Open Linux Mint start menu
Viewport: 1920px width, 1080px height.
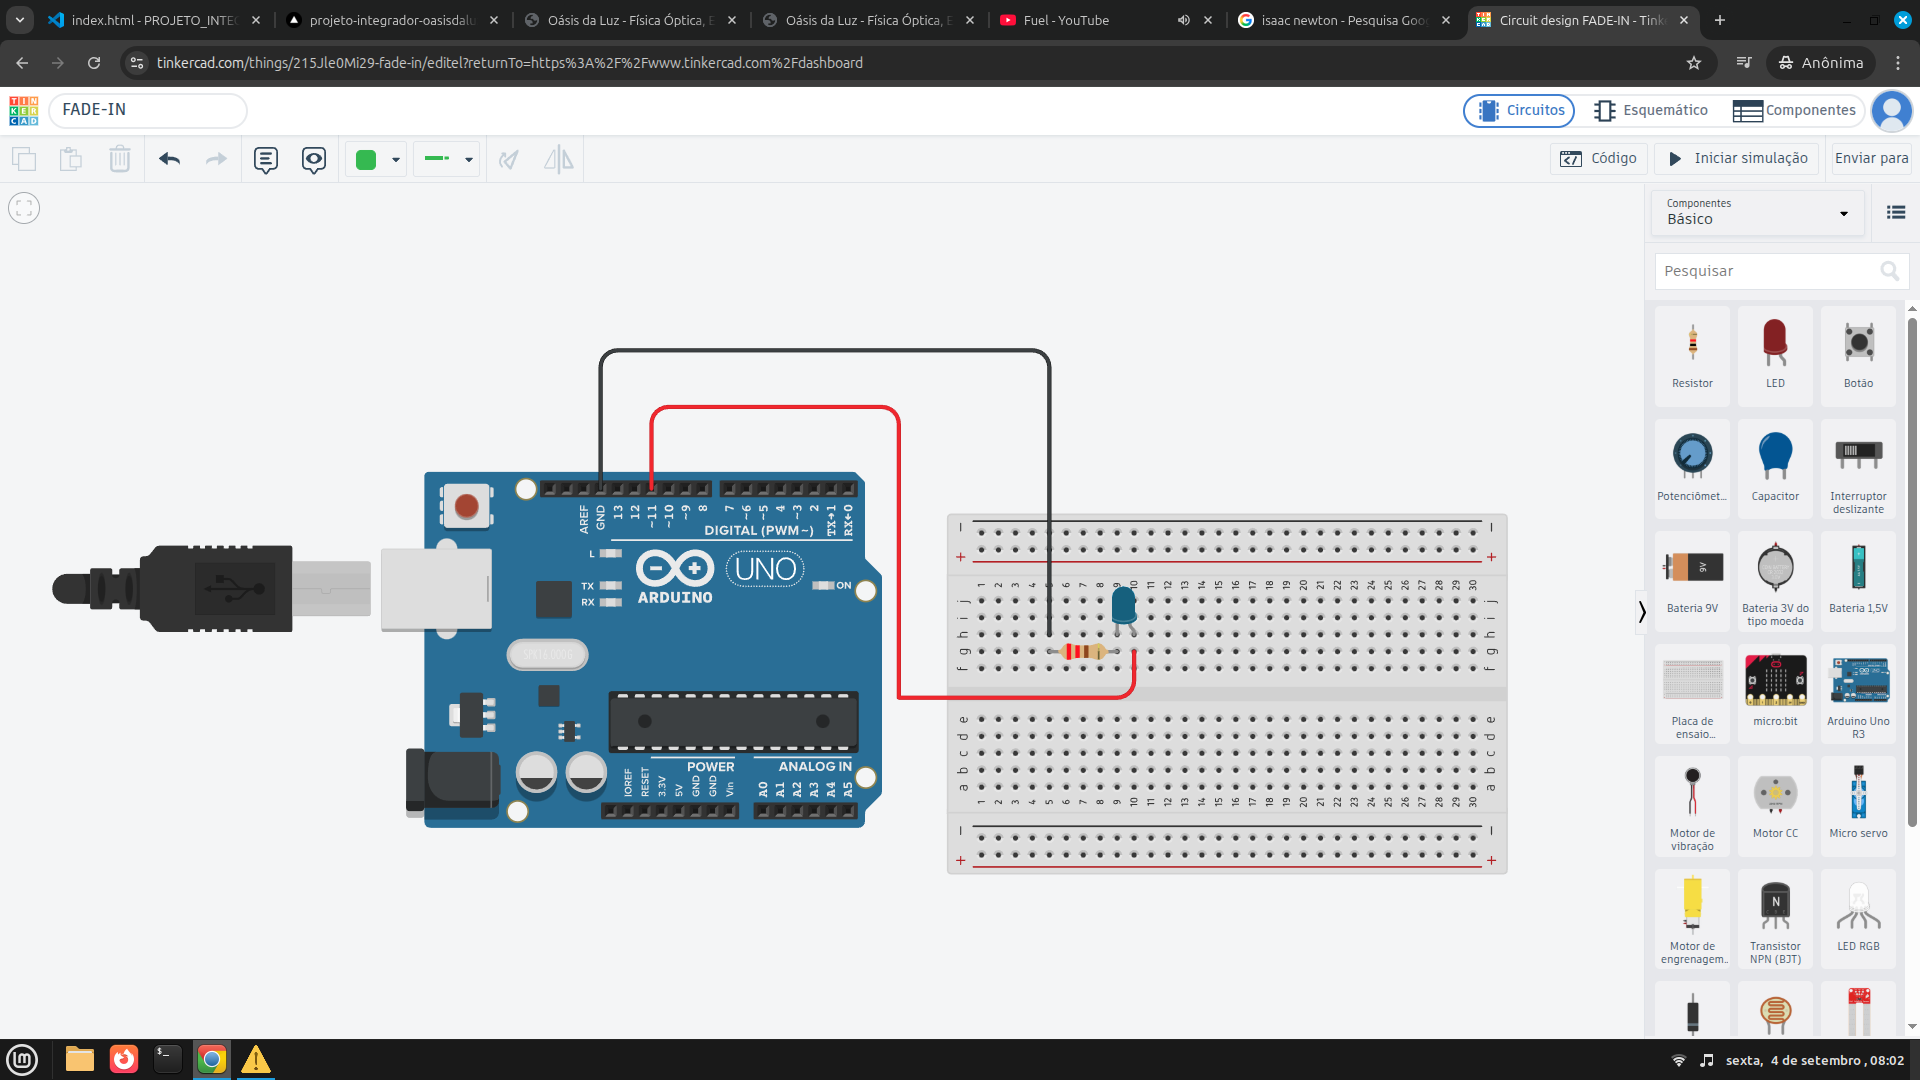22,1059
